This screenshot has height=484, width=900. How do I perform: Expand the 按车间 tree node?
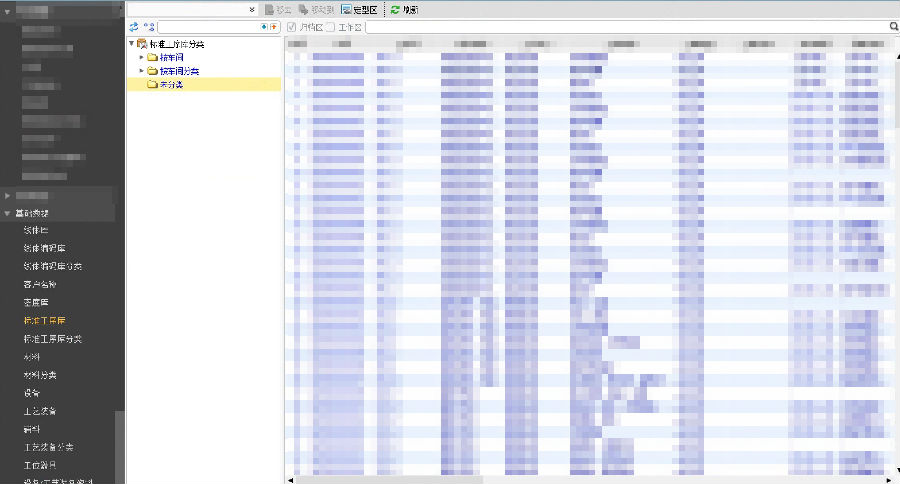[141, 58]
